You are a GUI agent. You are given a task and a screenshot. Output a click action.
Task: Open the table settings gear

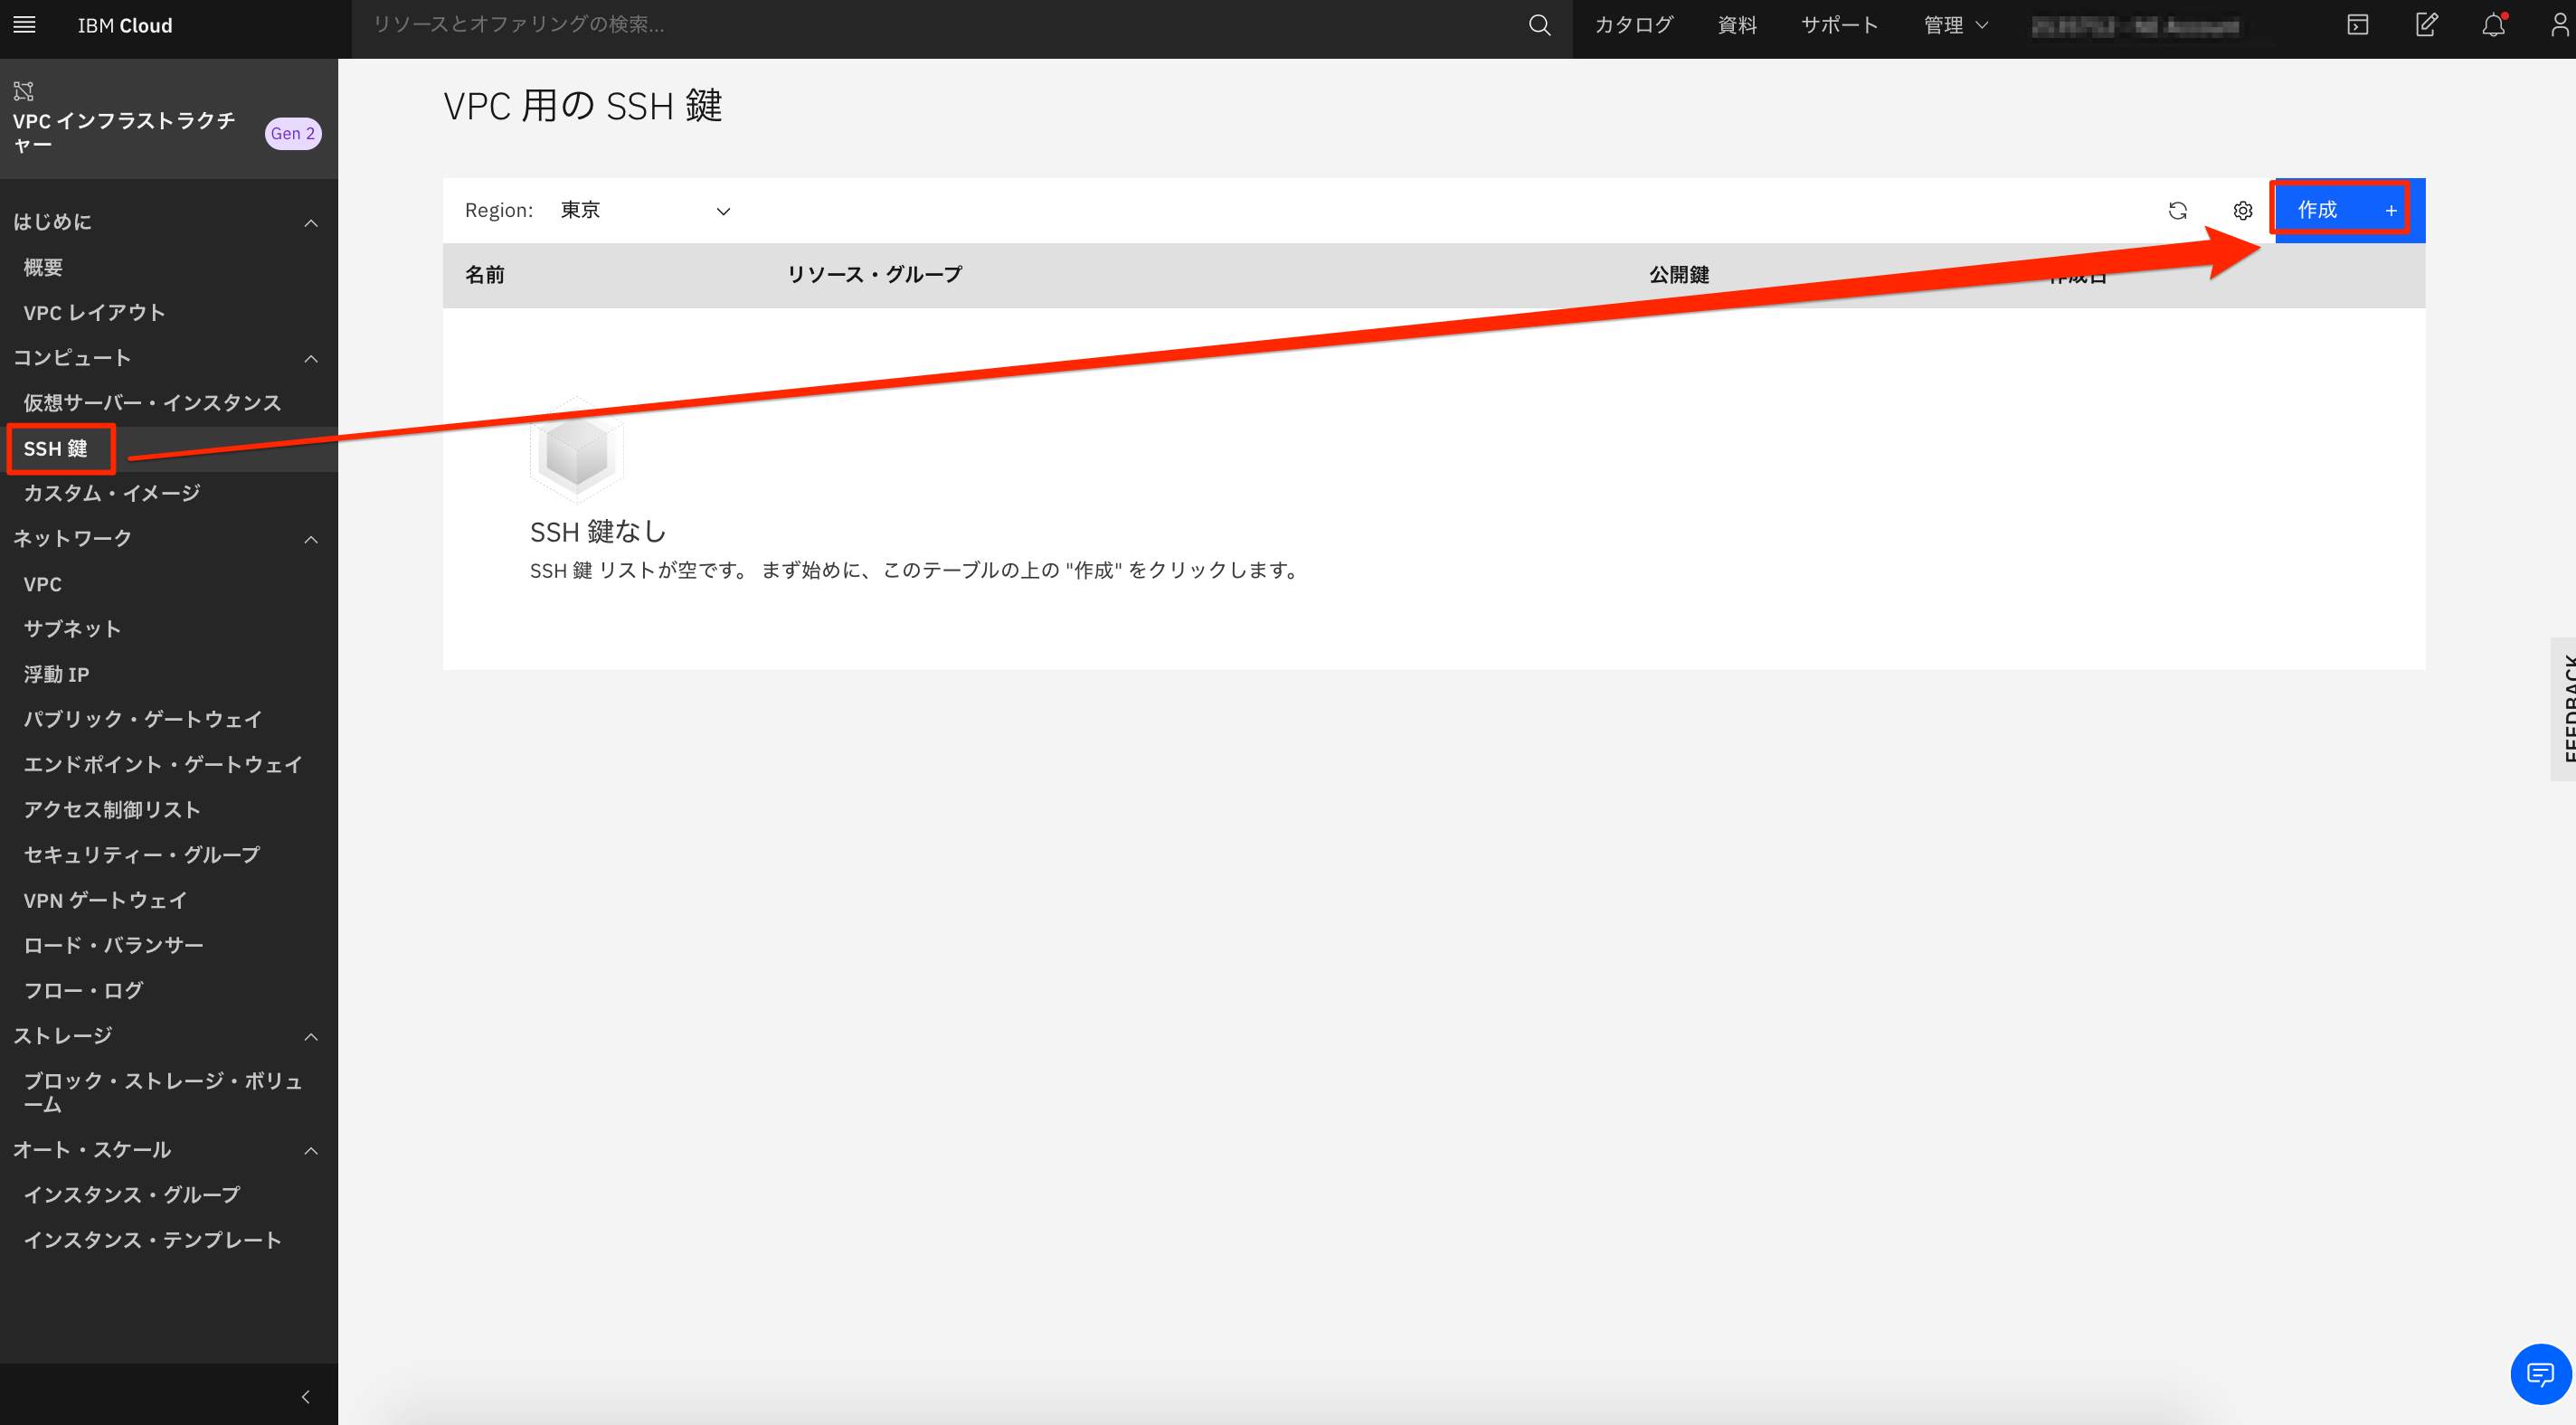click(2242, 210)
